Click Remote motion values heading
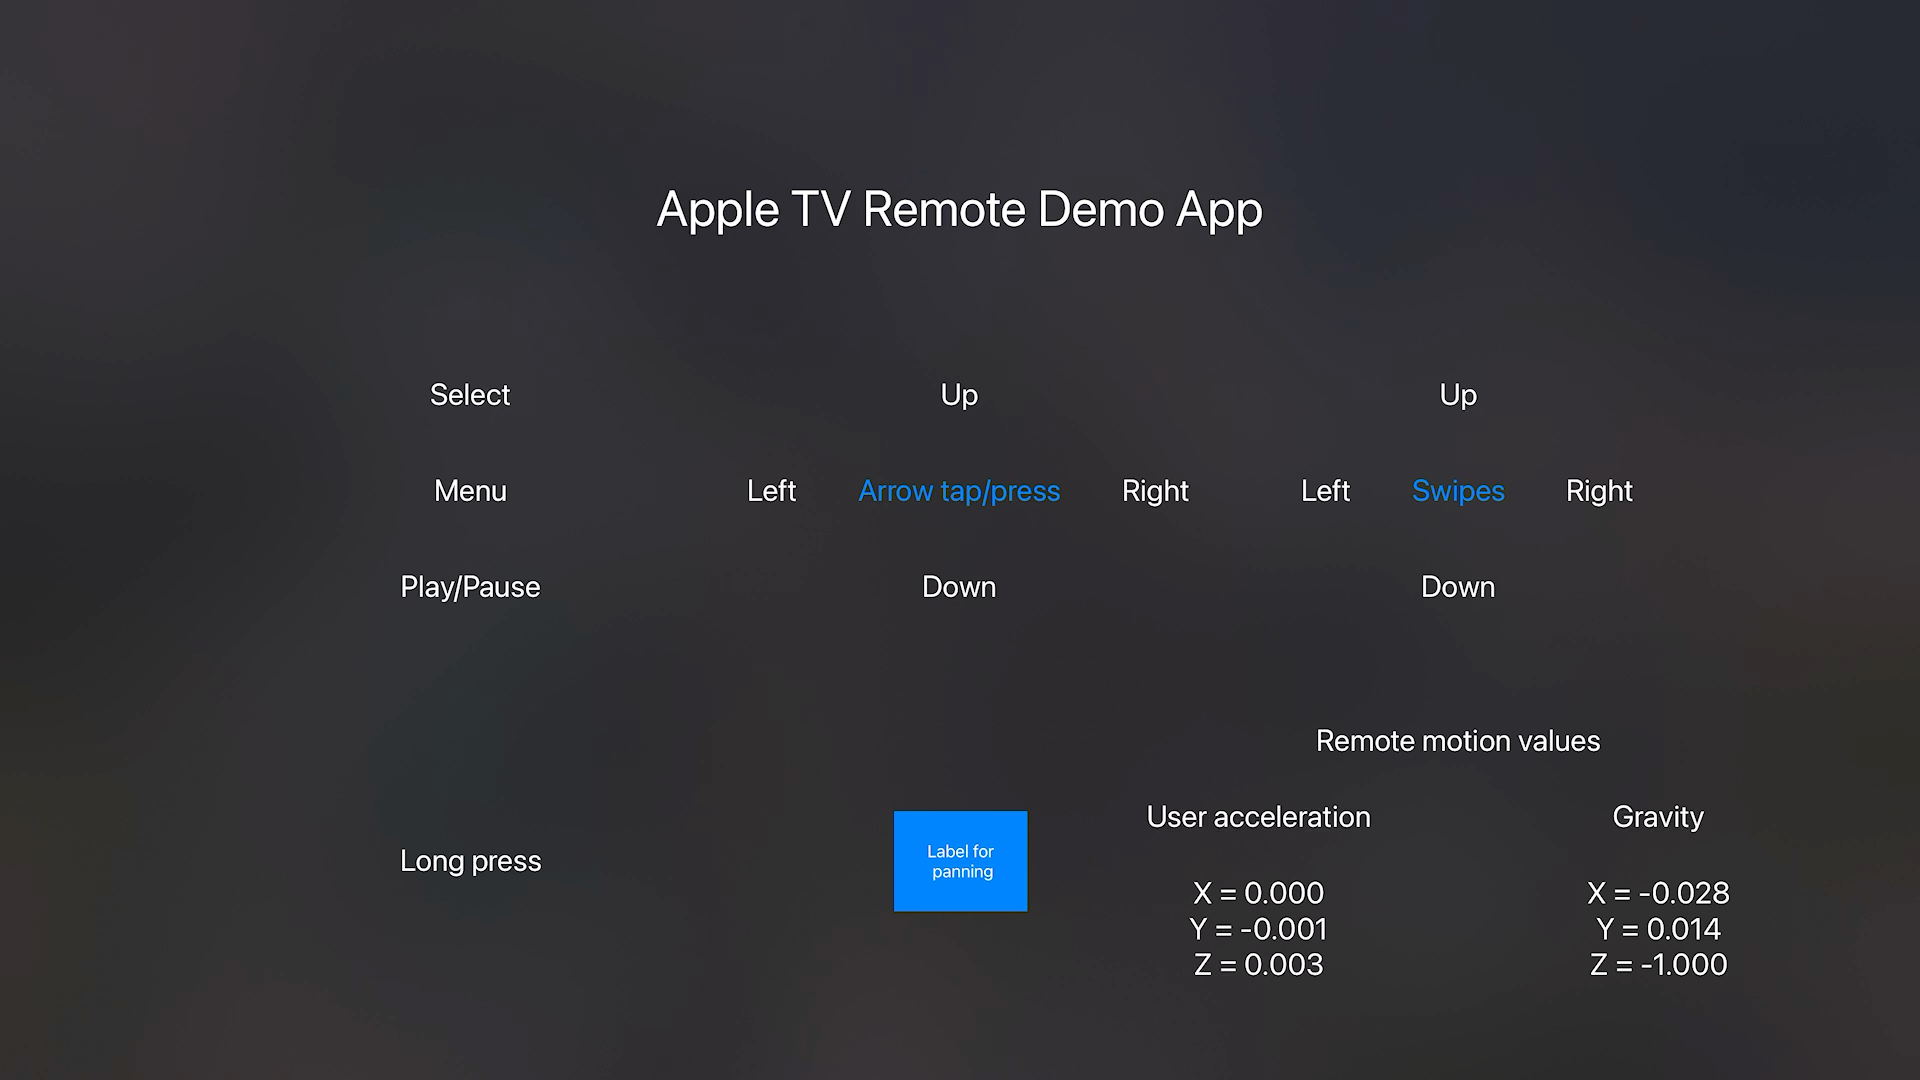Viewport: 1920px width, 1080px height. (x=1458, y=741)
